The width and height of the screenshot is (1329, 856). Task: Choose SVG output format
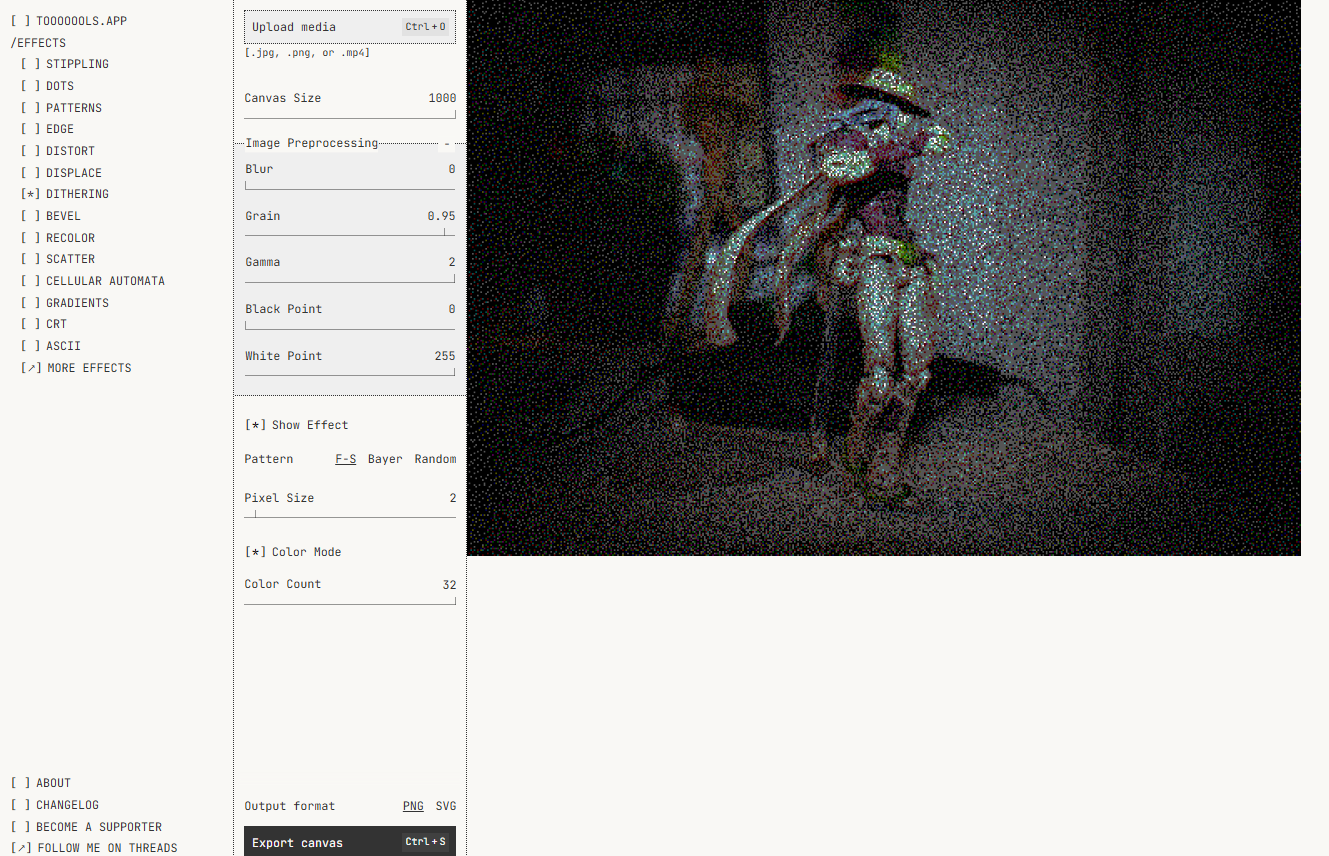445,806
